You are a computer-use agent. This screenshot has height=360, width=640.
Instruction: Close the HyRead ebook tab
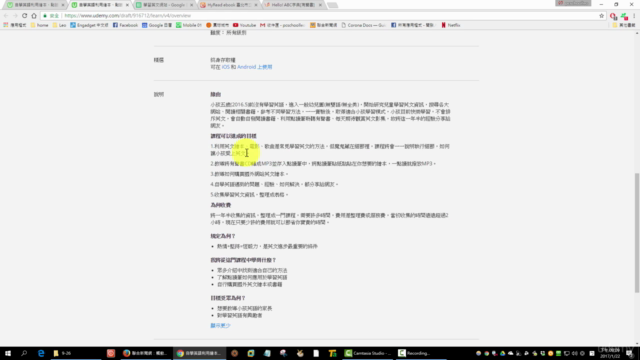tap(256, 5)
